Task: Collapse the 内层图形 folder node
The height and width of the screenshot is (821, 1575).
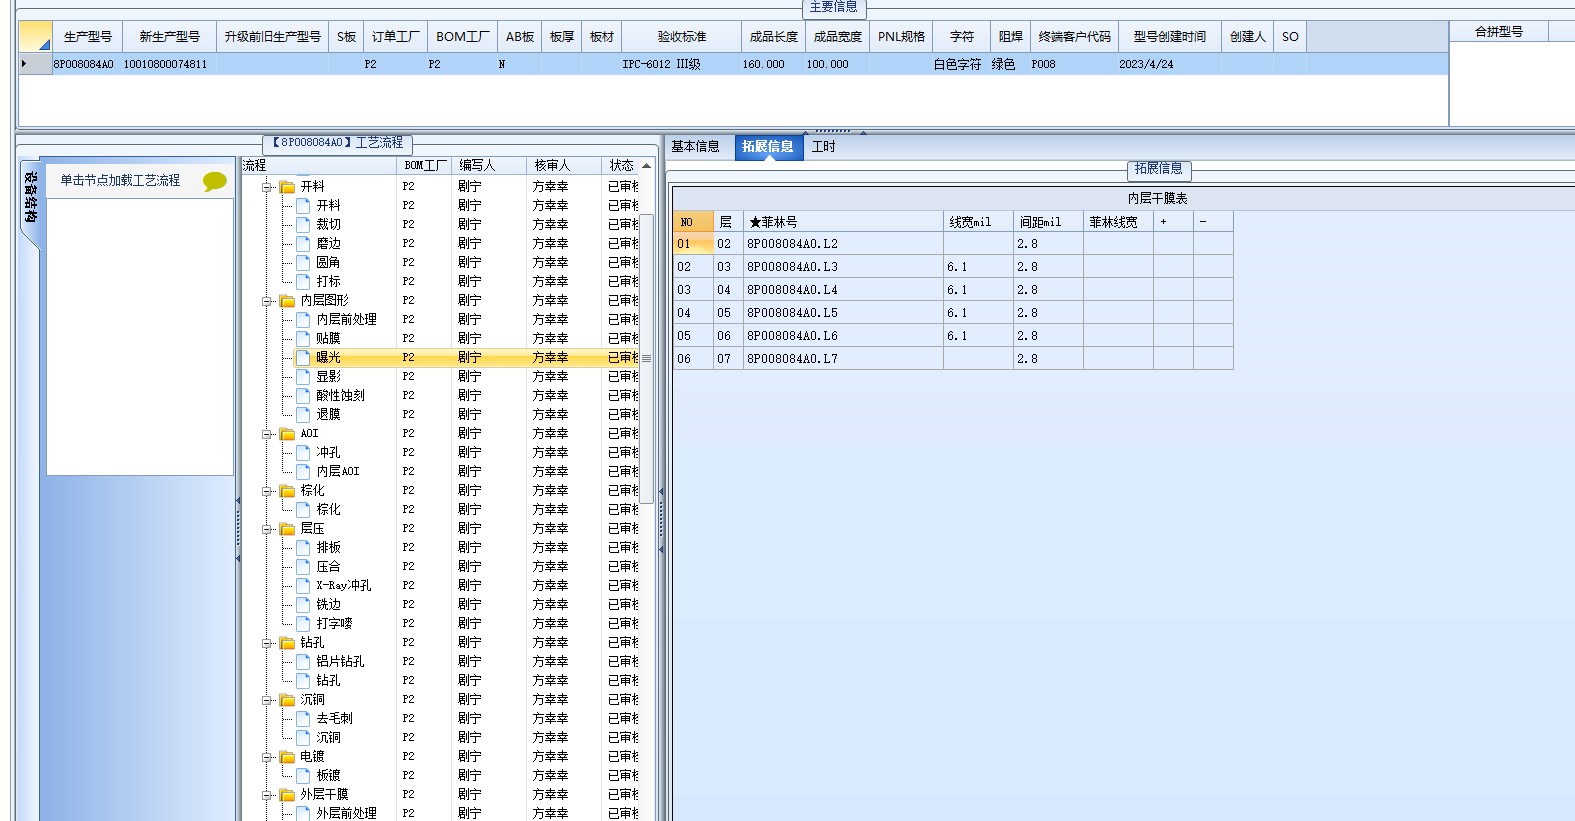Action: 267,301
